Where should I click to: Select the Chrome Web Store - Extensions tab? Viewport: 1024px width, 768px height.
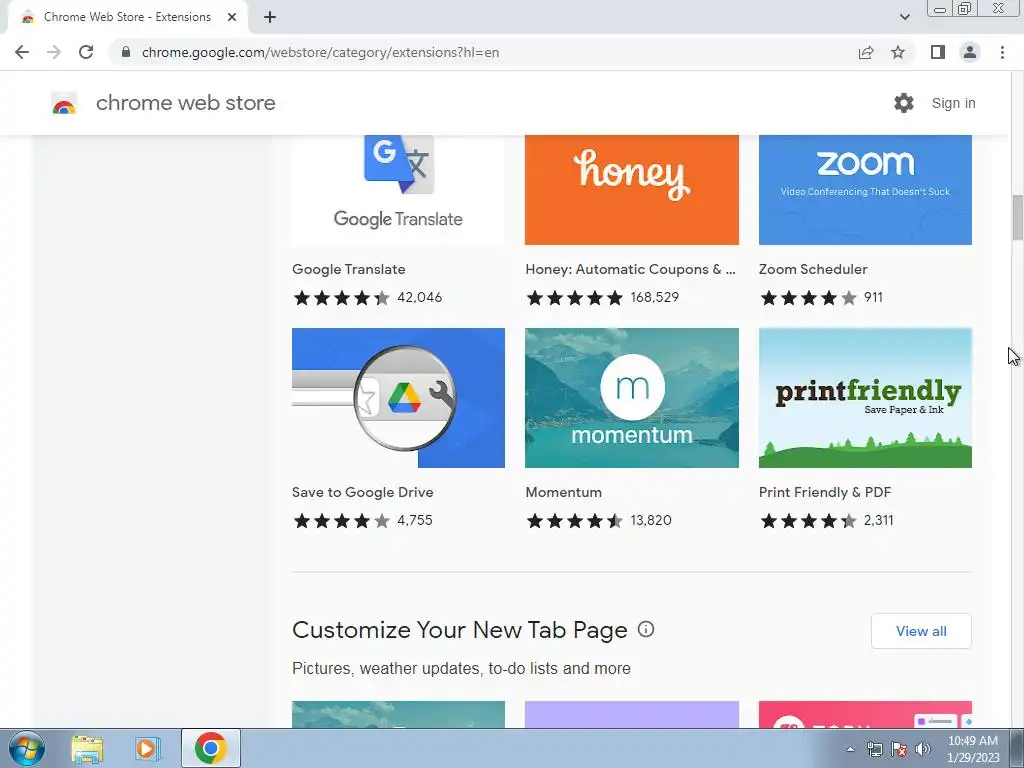(127, 17)
